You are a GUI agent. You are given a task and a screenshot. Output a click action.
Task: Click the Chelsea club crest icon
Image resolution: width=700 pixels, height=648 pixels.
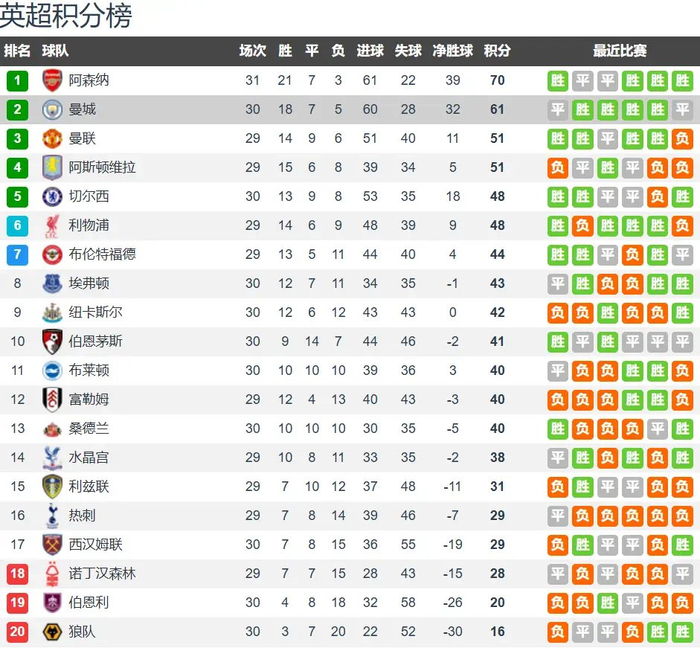52,197
